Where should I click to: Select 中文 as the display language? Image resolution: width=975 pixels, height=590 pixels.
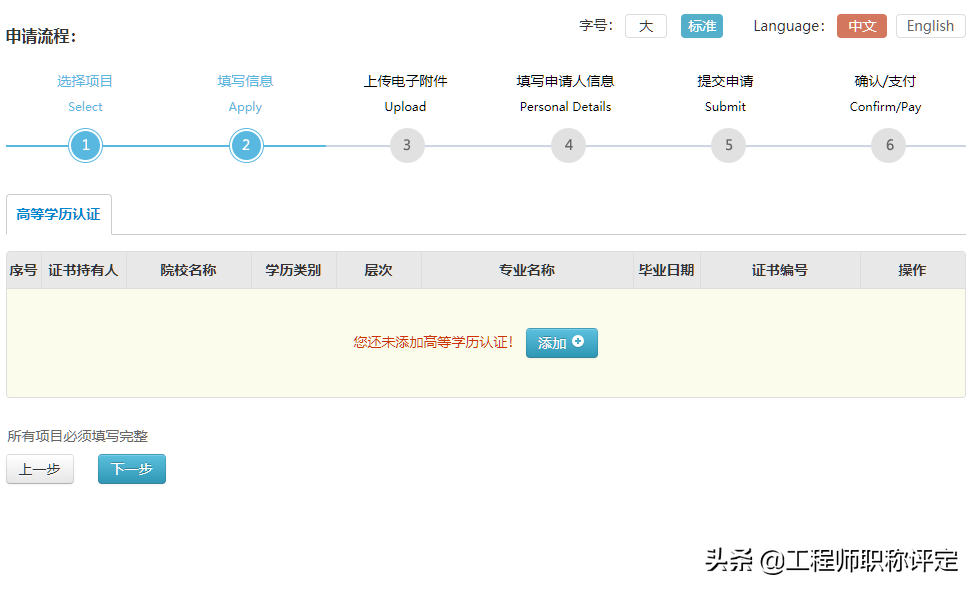point(862,26)
